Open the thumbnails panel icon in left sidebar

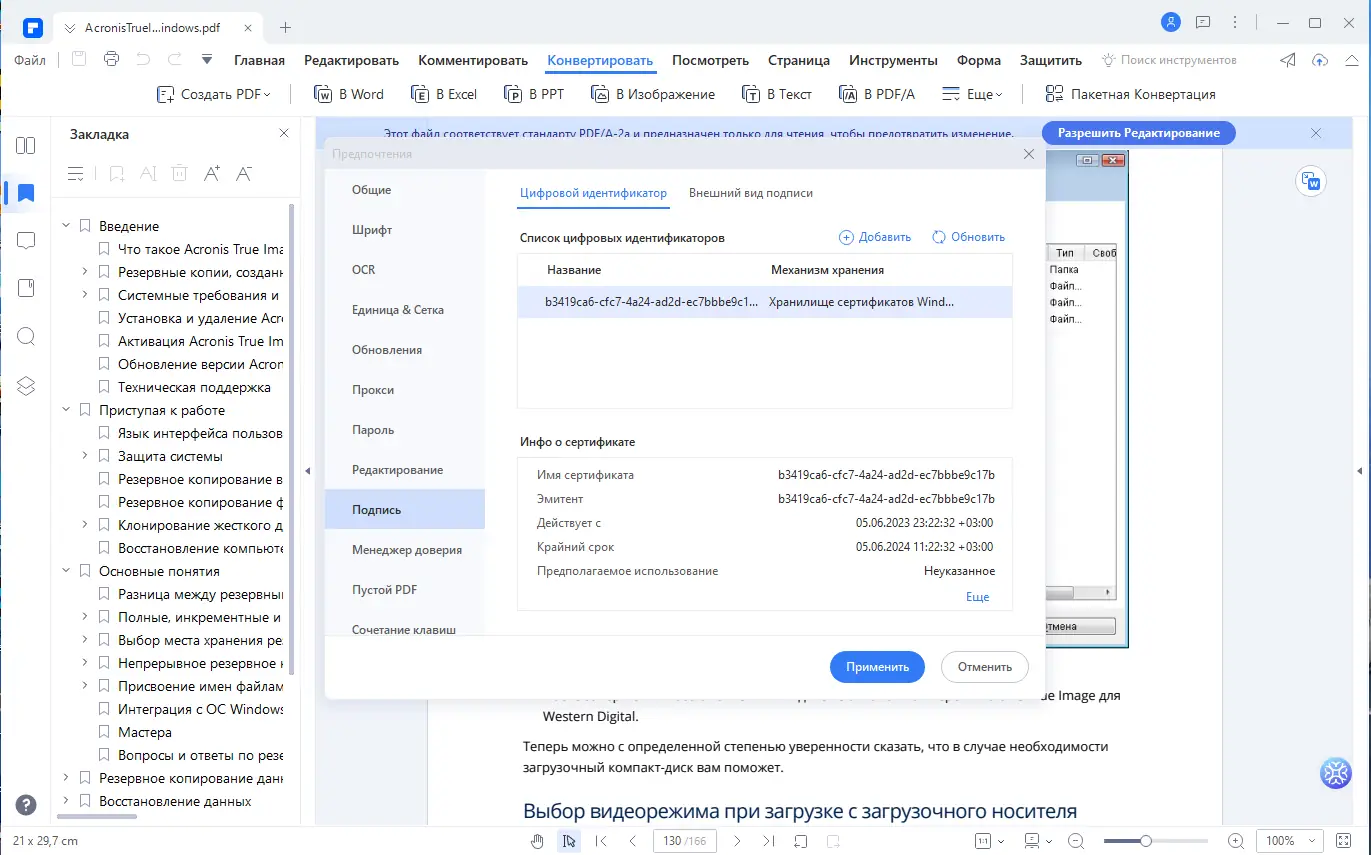tap(26, 145)
